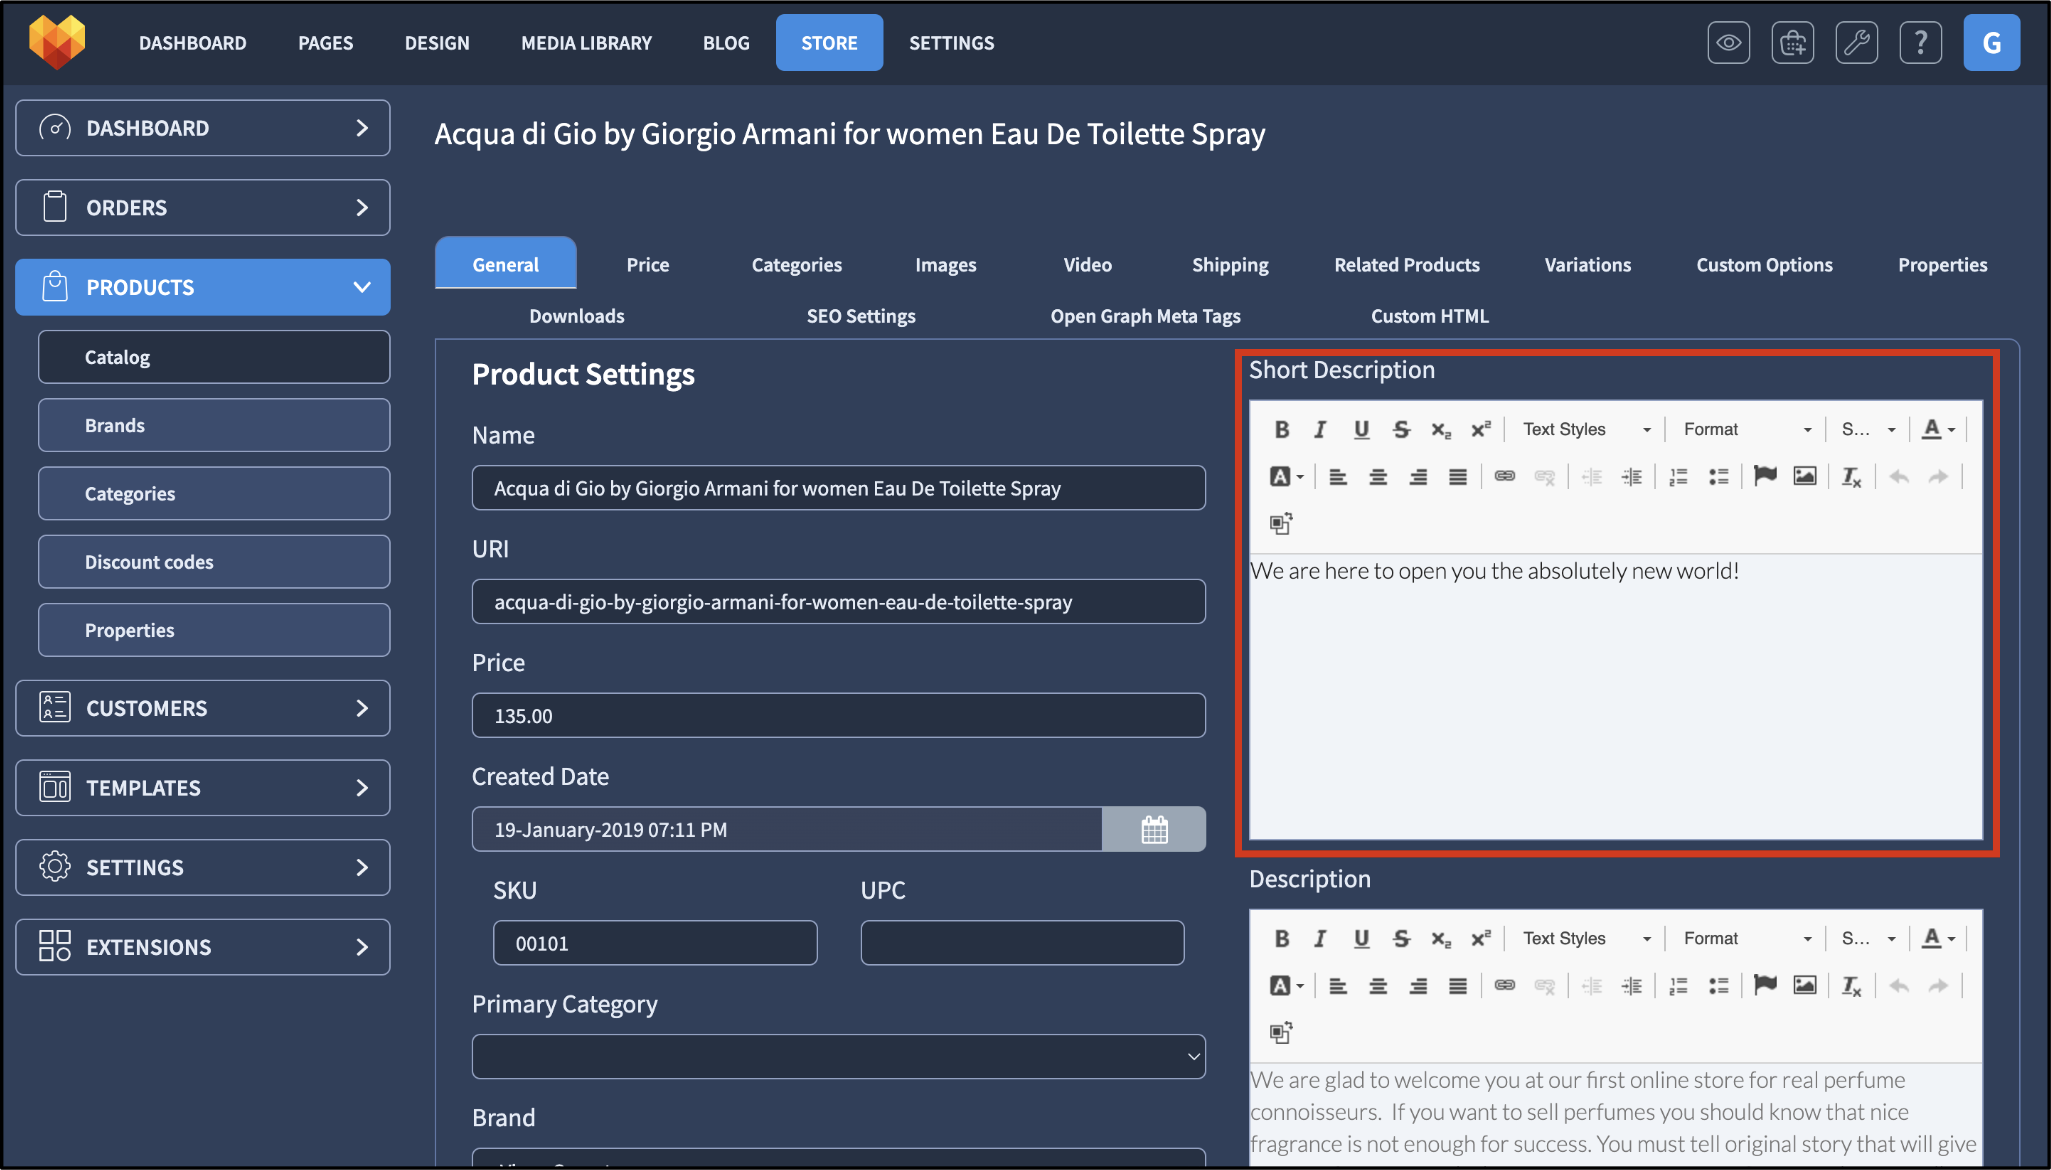The image size is (2051, 1170).
Task: Toggle Bold in Description editor
Action: coord(1281,939)
